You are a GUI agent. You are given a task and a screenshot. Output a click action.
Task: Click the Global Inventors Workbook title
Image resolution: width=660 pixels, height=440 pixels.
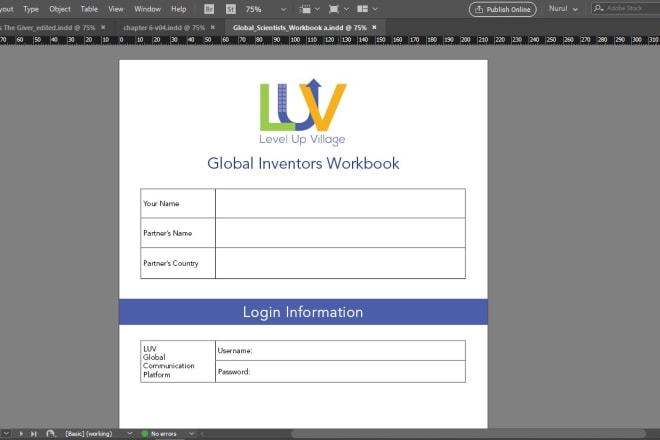coord(303,163)
